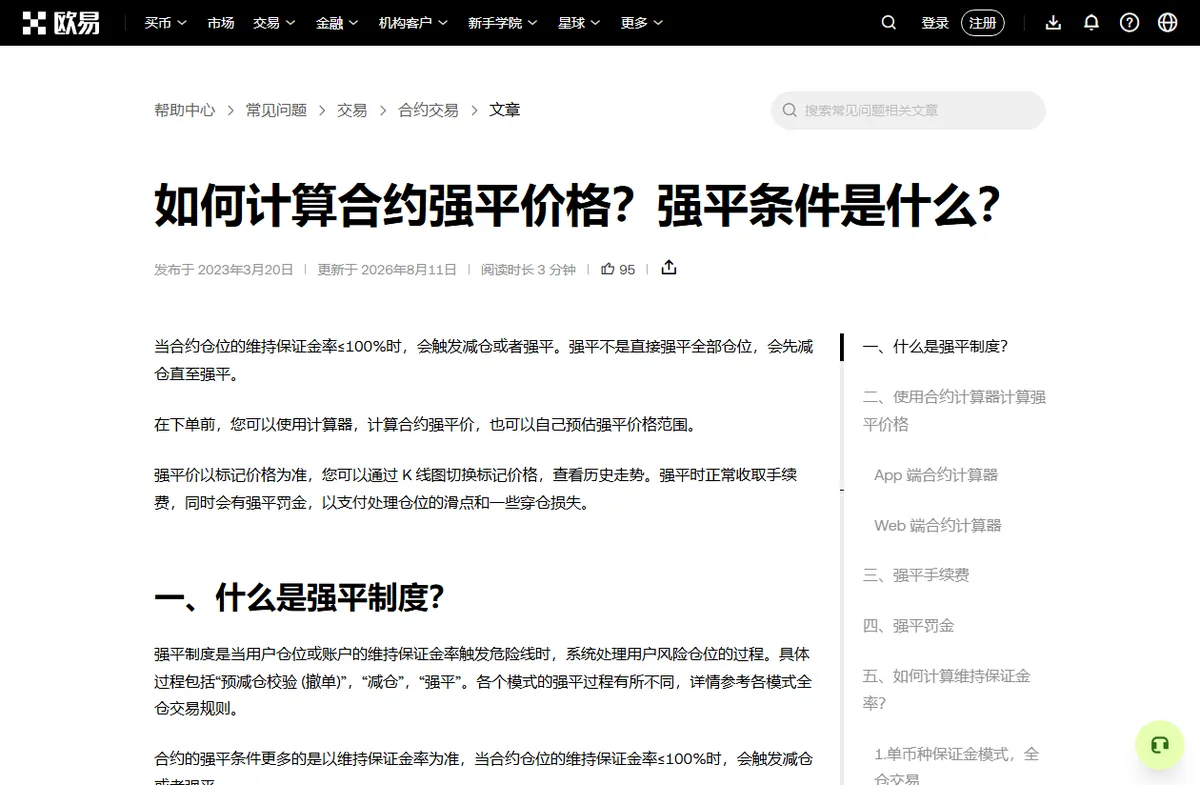The width and height of the screenshot is (1200, 785).
Task: Click the download app icon
Action: tap(1053, 23)
